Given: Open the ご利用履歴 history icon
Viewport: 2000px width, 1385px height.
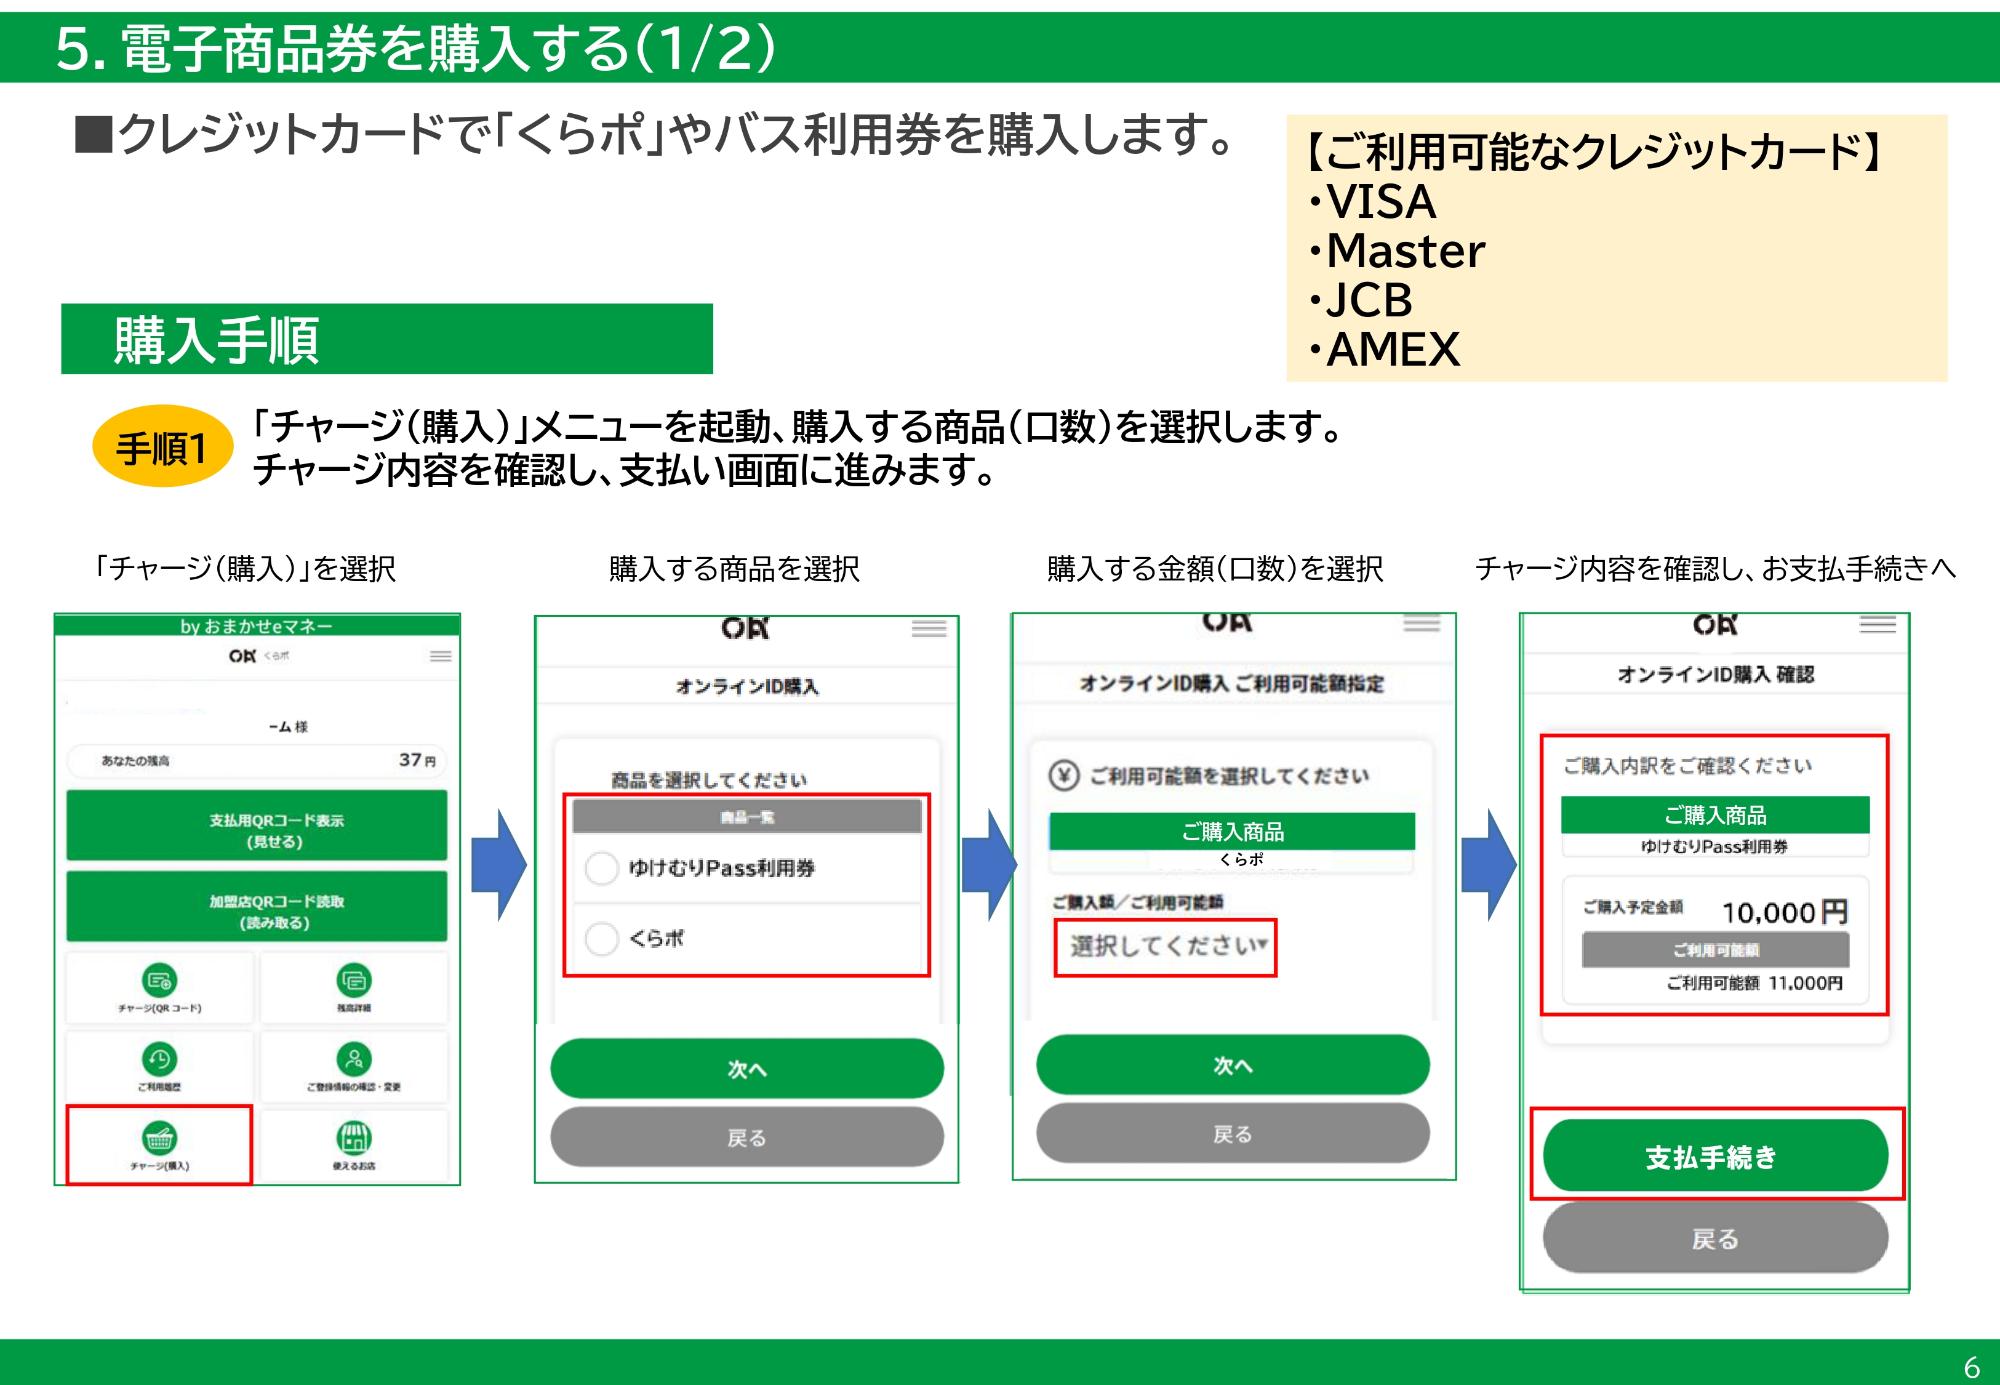Looking at the screenshot, I should point(160,1059).
